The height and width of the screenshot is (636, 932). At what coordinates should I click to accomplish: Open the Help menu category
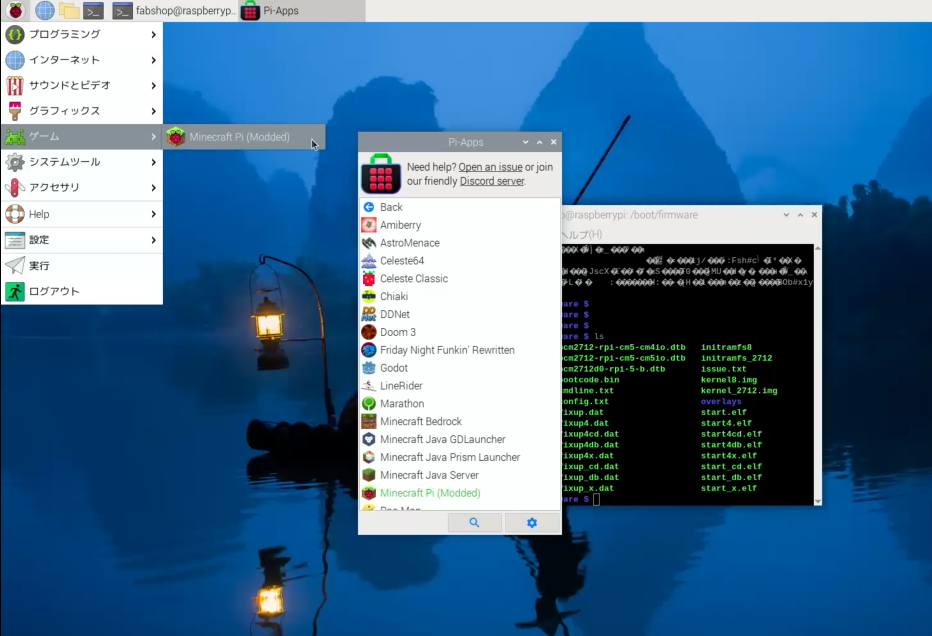81,214
